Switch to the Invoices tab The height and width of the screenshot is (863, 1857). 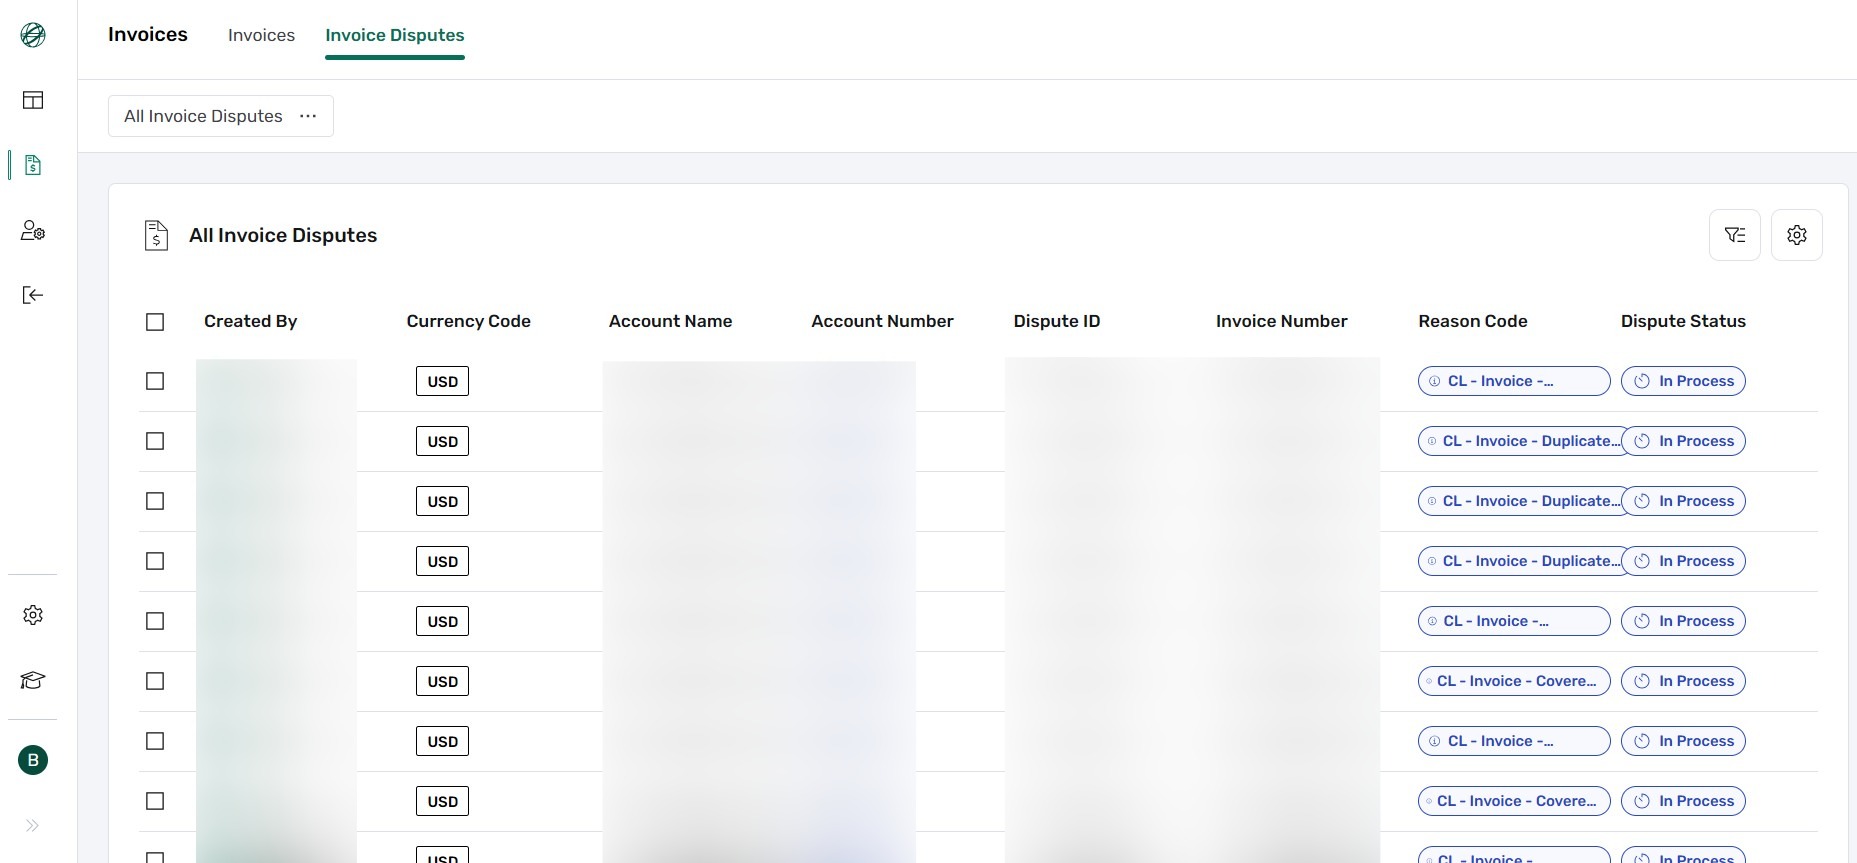[x=261, y=35]
